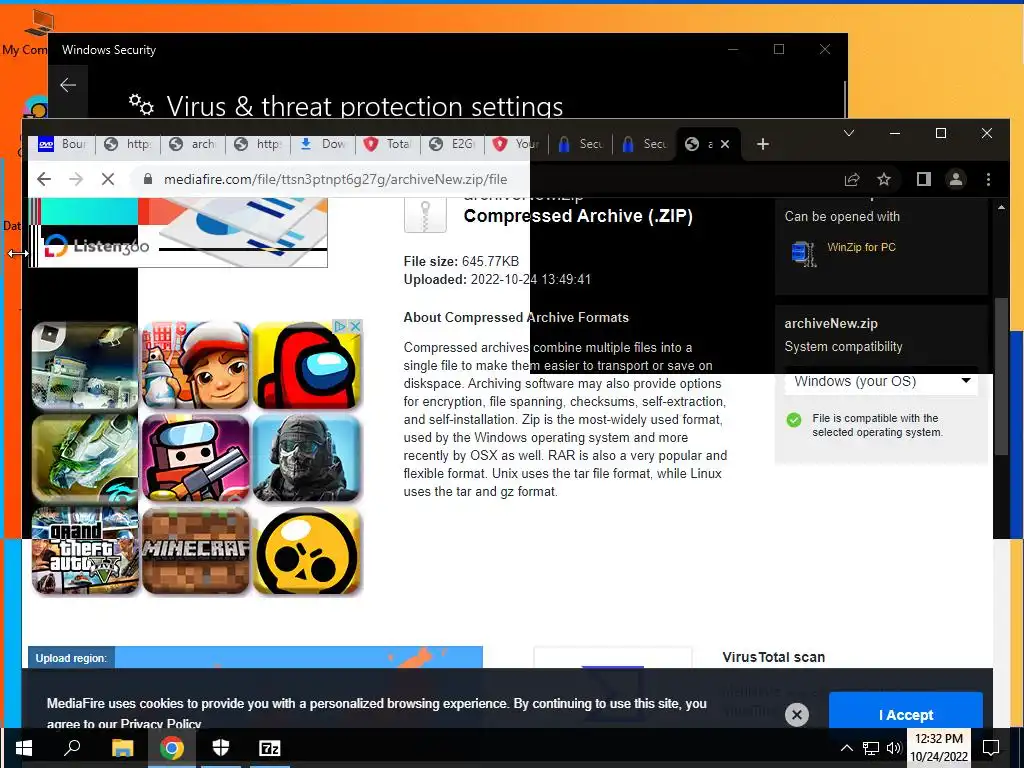
Task: Show hidden tray icons
Action: coord(846,748)
